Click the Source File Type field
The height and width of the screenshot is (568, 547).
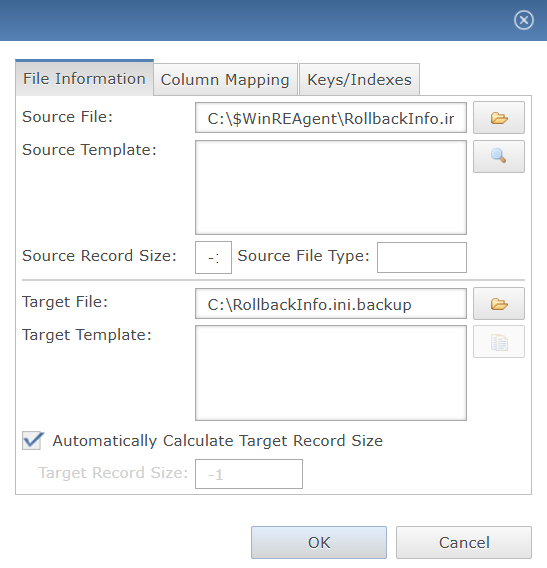coord(422,258)
